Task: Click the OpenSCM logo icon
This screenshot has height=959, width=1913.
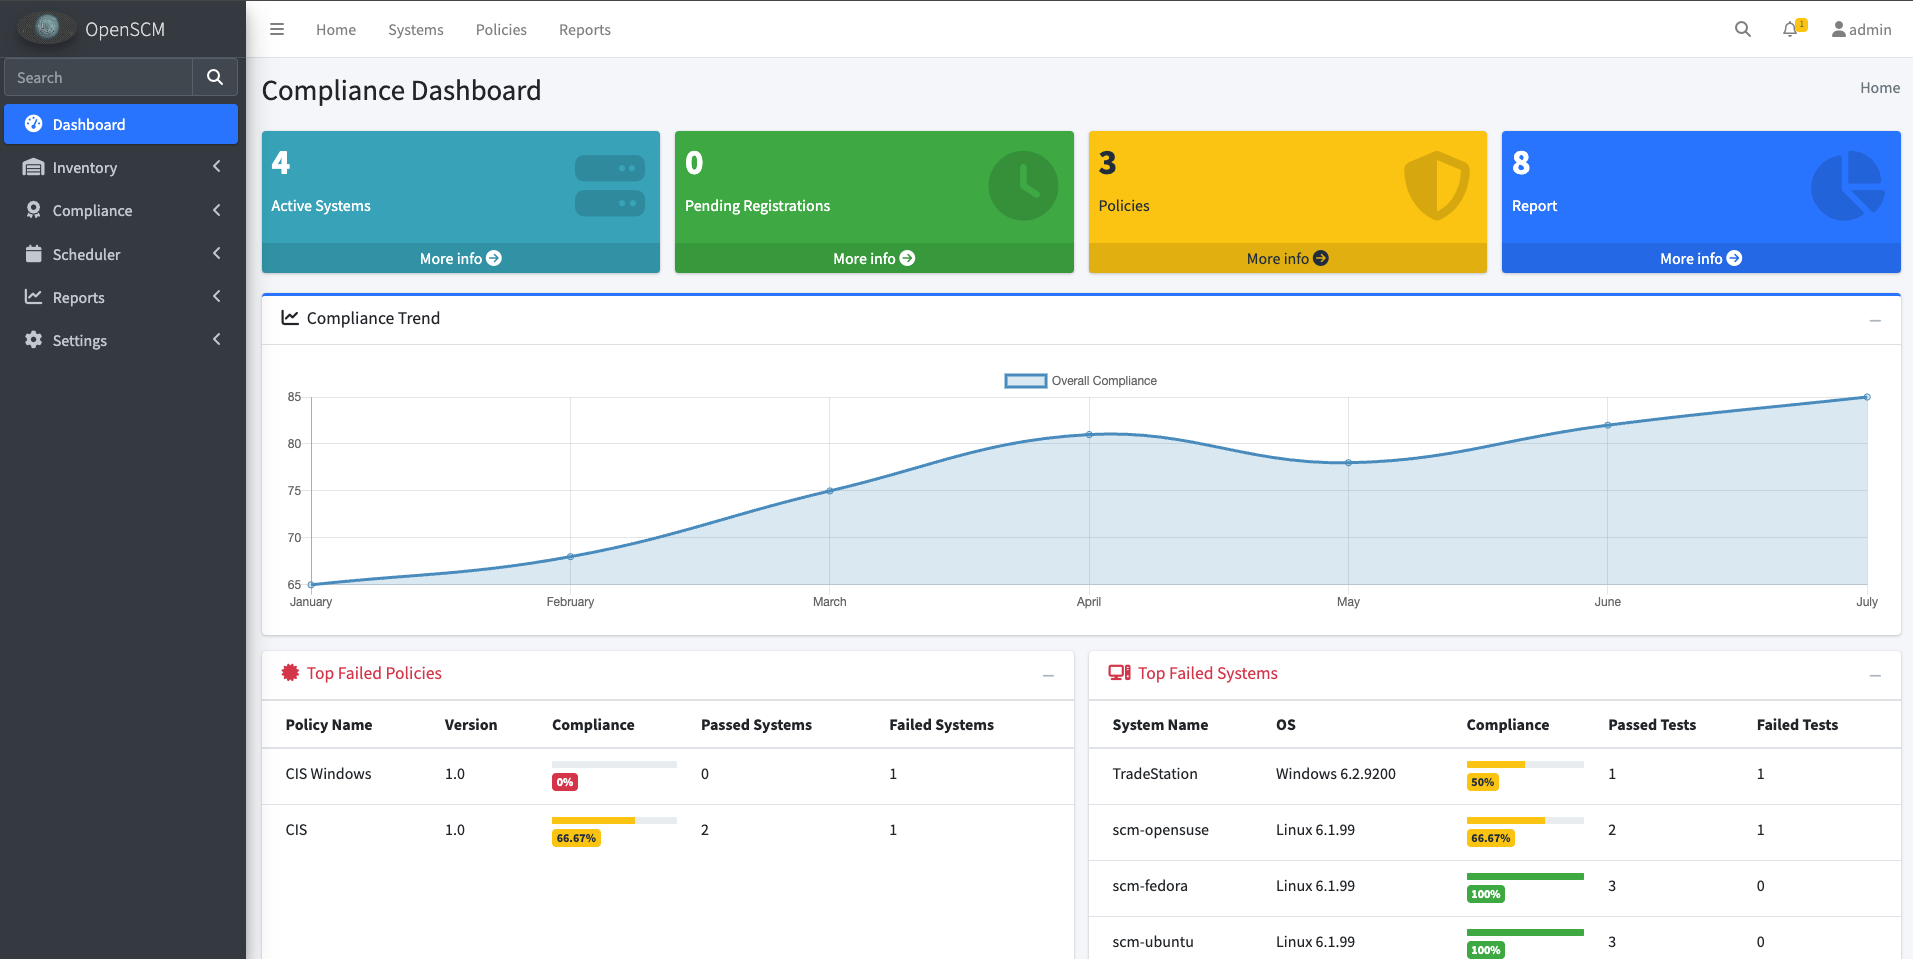Action: (47, 28)
